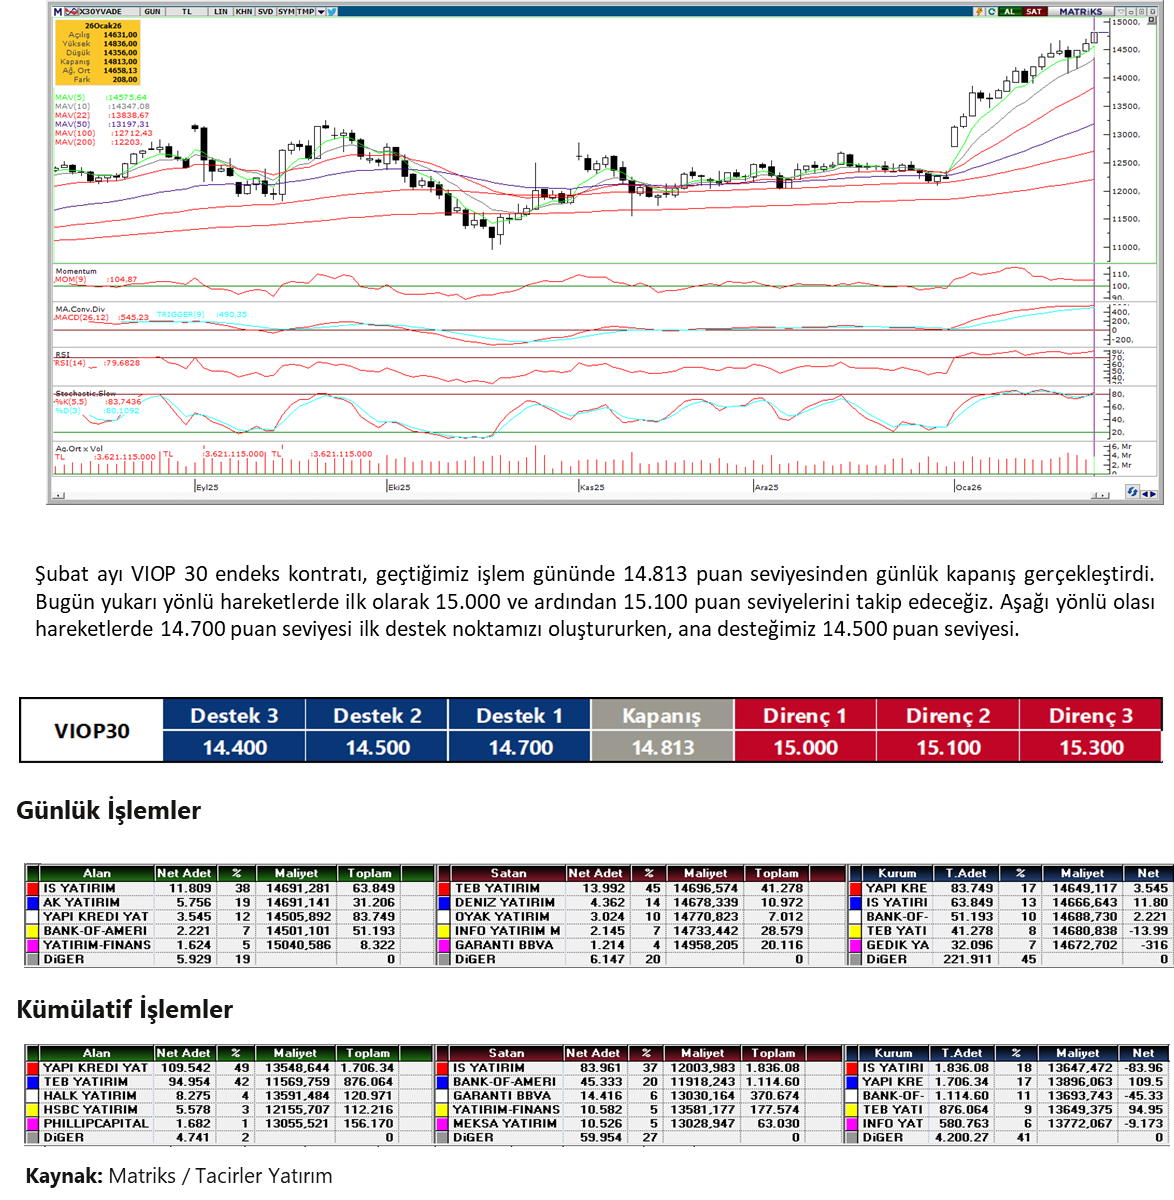Toggle the KHN chart option
Image resolution: width=1174 pixels, height=1200 pixels.
point(242,12)
